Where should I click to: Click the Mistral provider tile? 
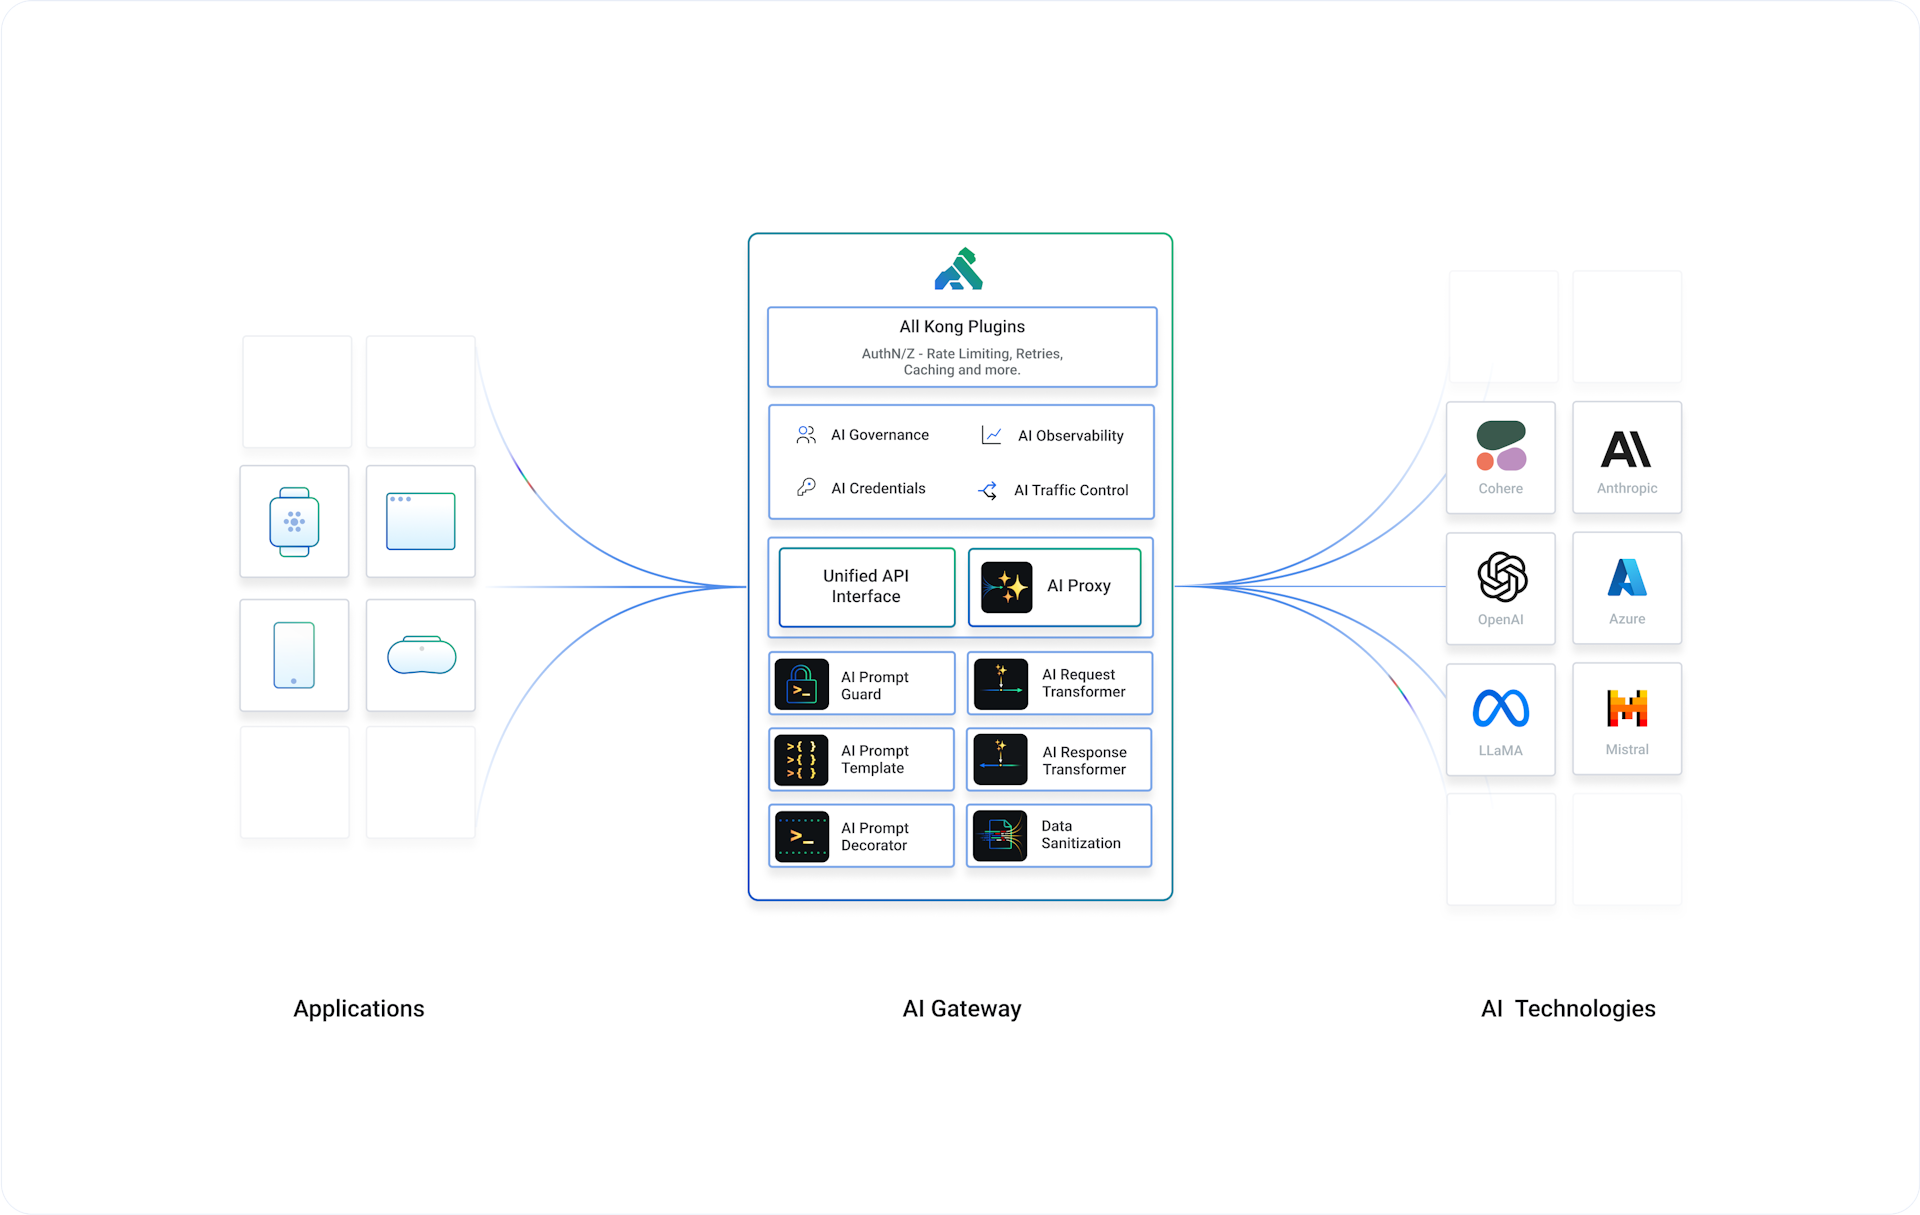(x=1627, y=718)
